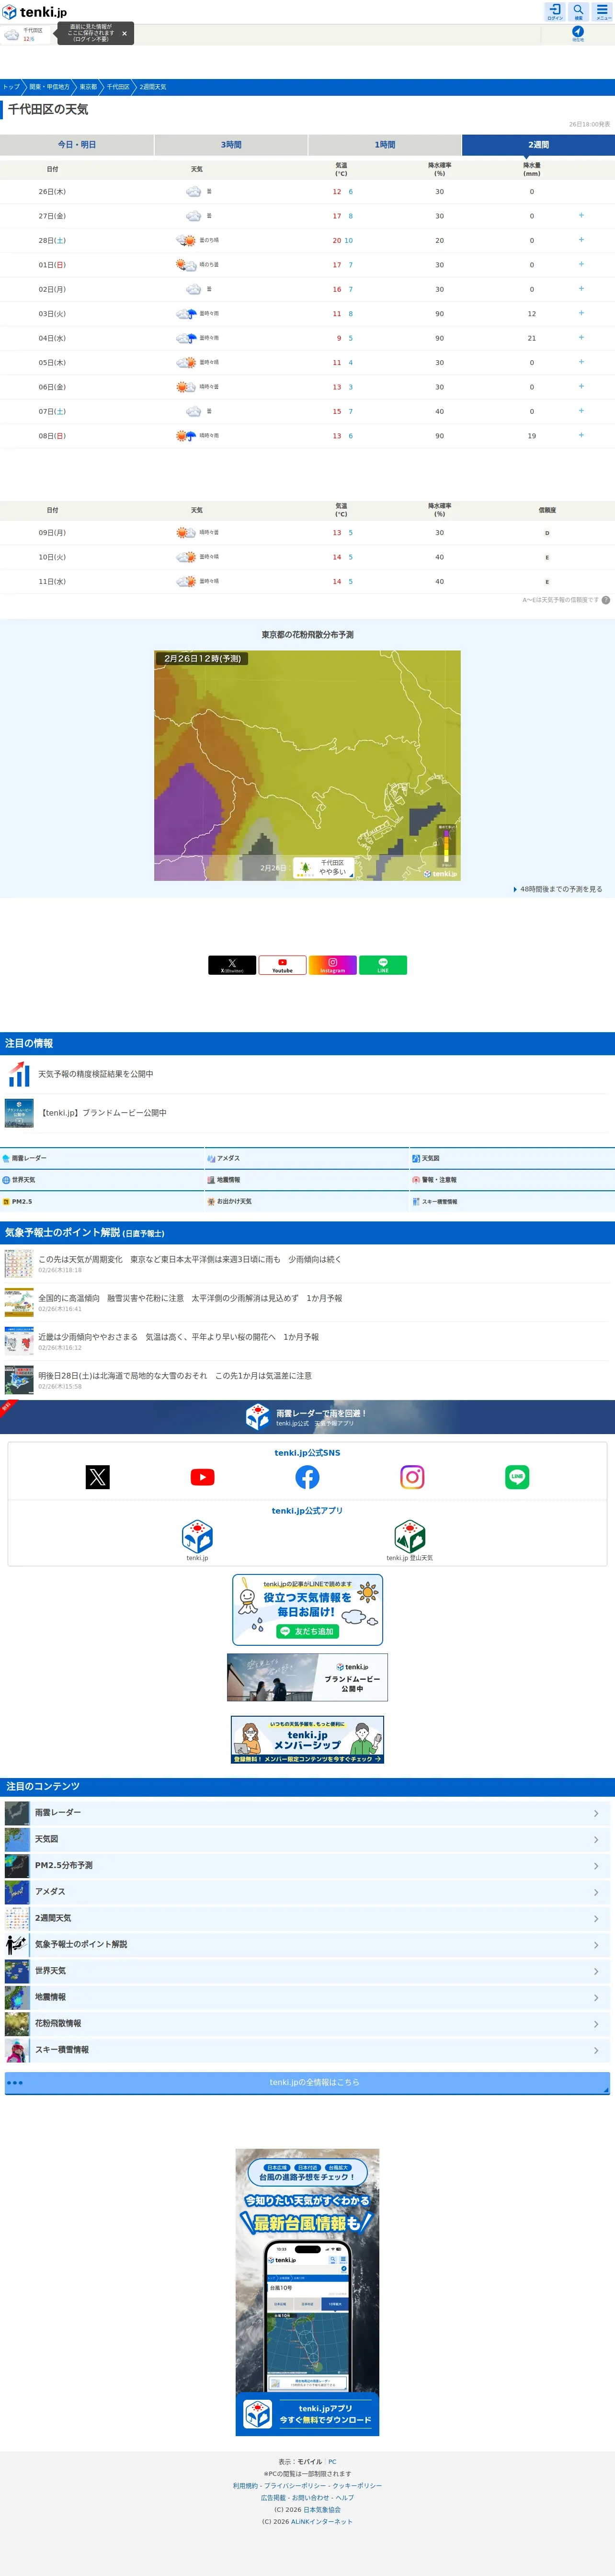This screenshot has width=615, height=2576.
Task: Open the LINE button below map
Action: [383, 965]
